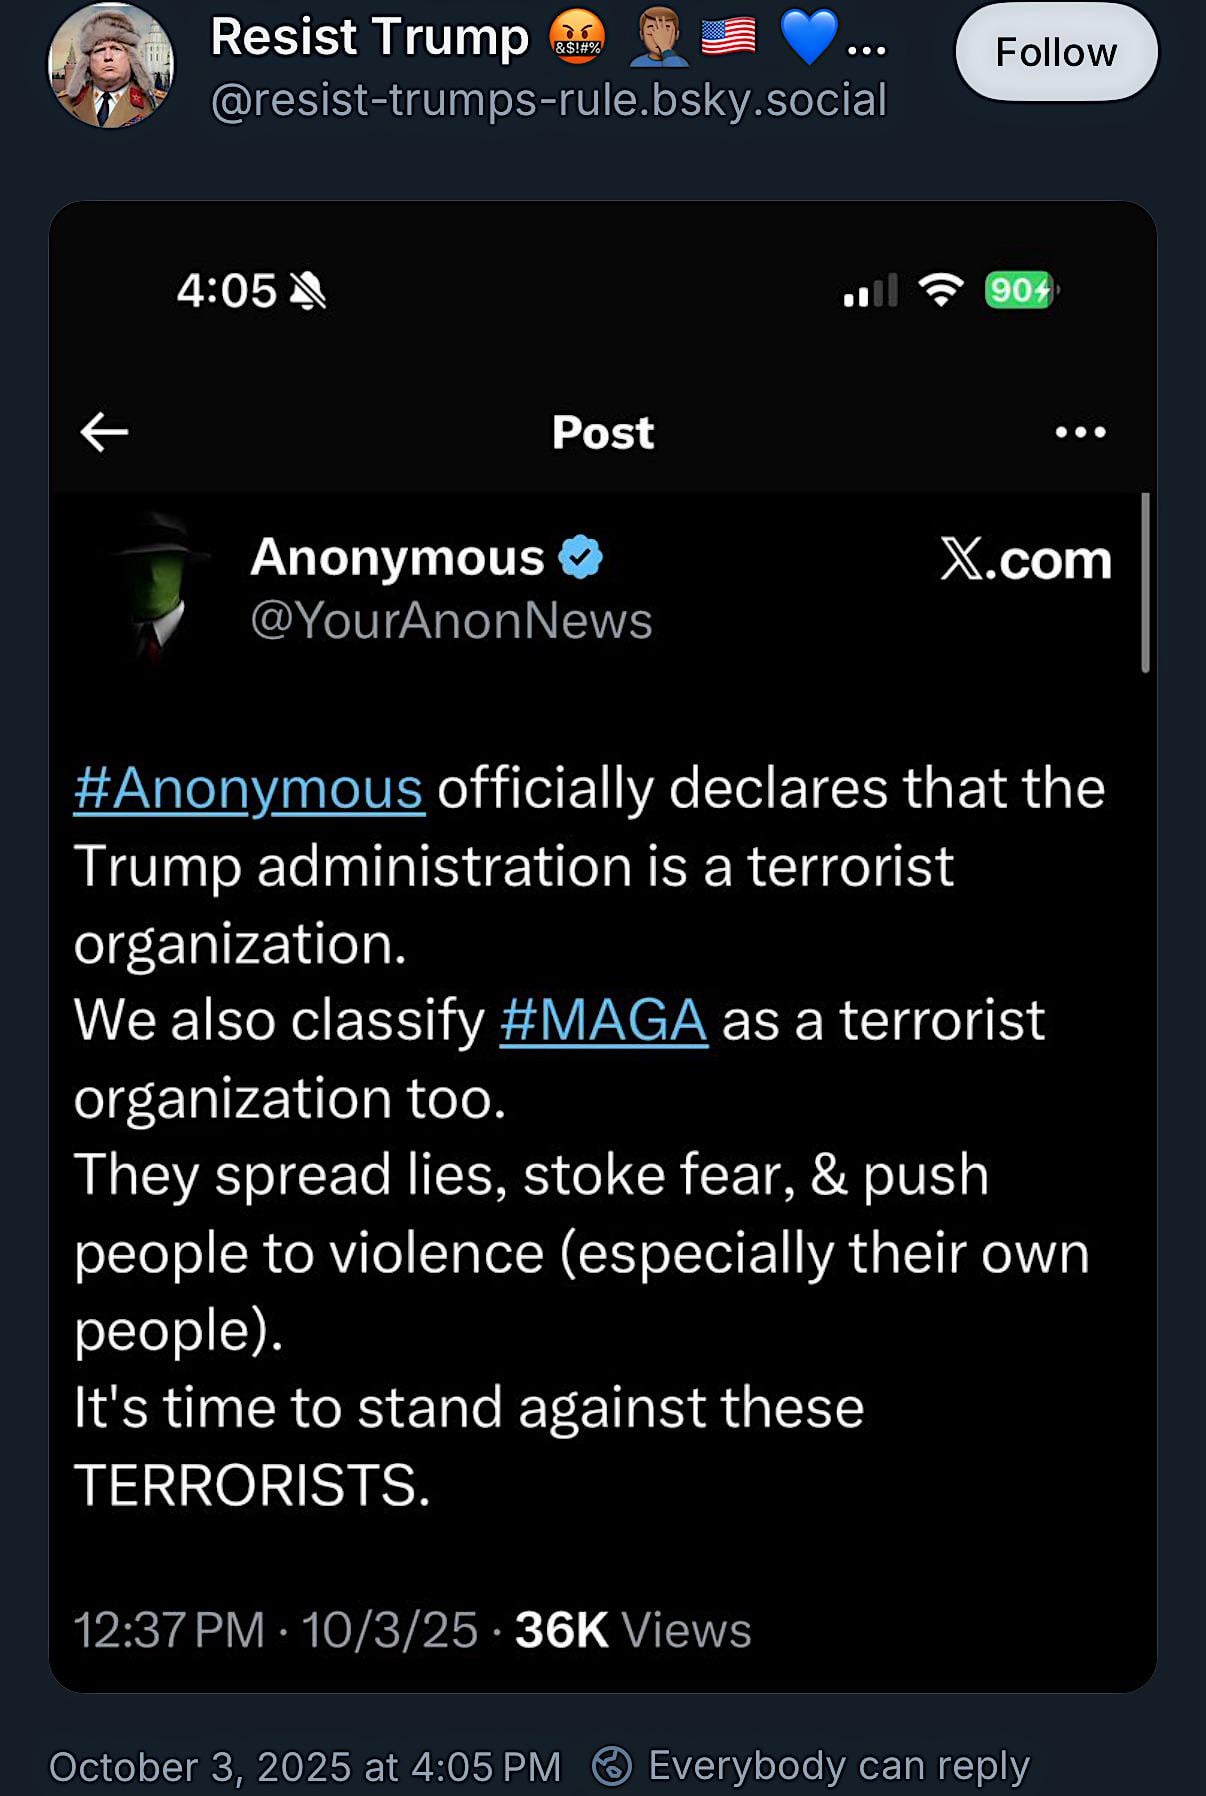The height and width of the screenshot is (1796, 1206).
Task: Click the muted bell notification icon
Action: pos(307,291)
